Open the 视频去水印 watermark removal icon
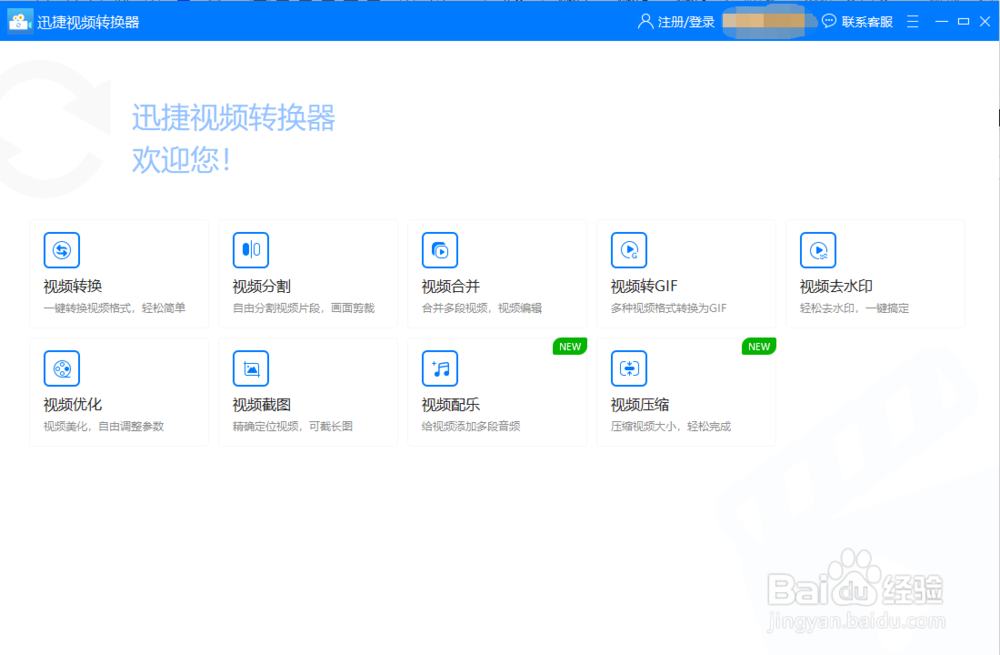Viewport: 1000px width, 655px height. 818,250
